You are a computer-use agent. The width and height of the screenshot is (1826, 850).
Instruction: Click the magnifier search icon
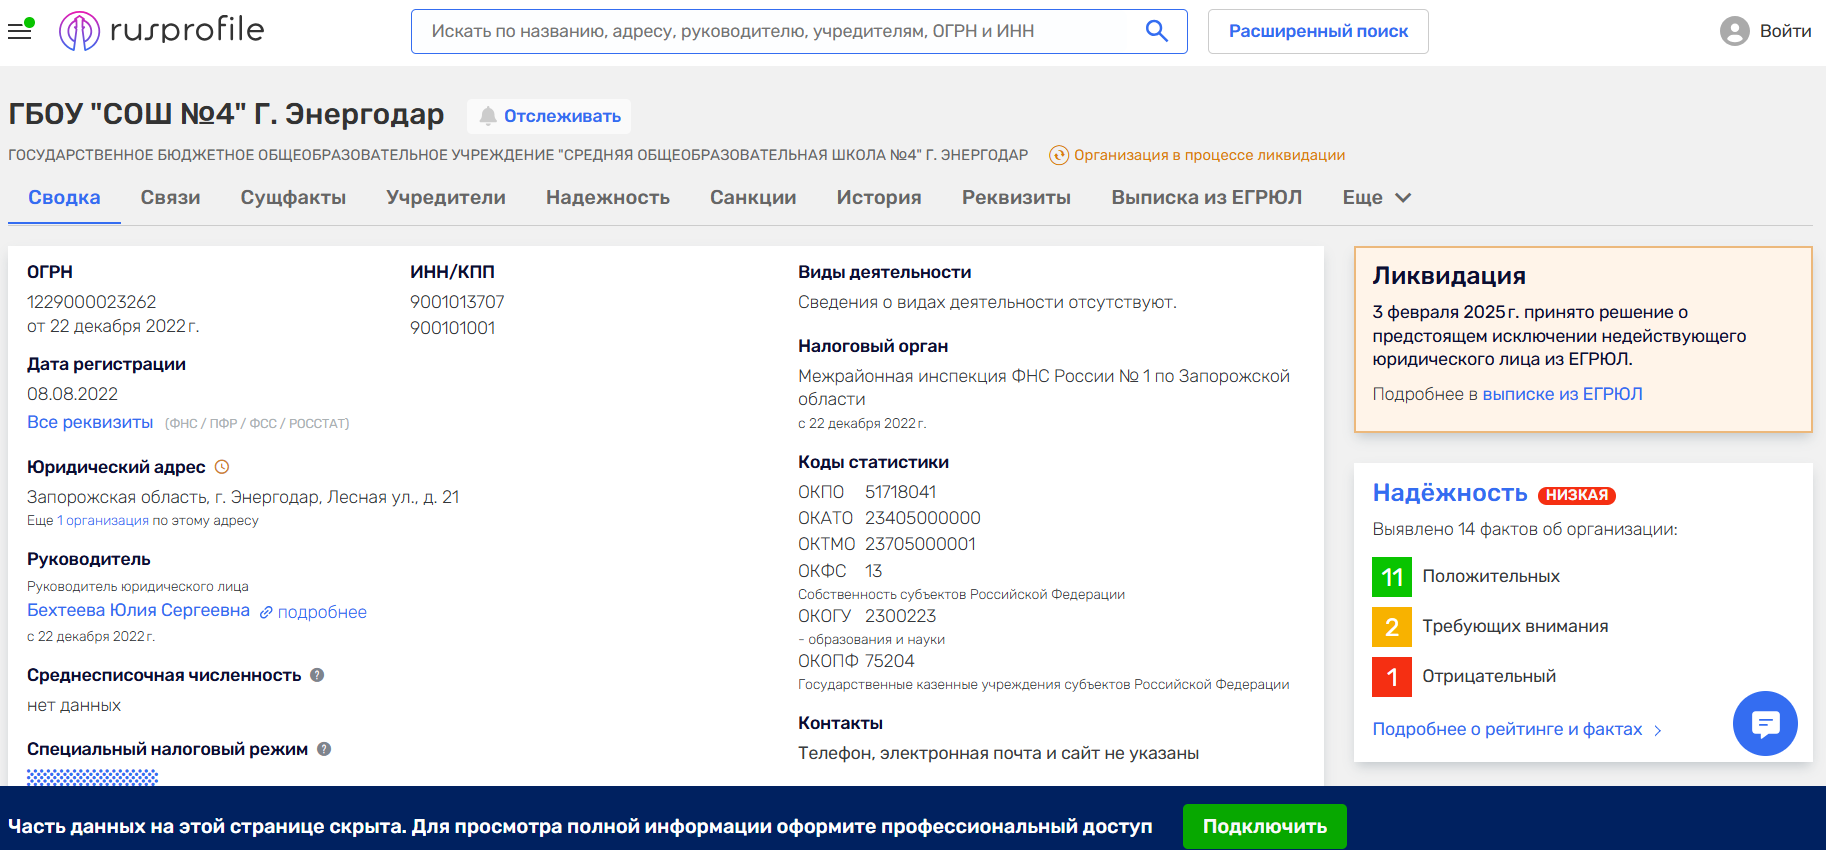click(x=1156, y=31)
